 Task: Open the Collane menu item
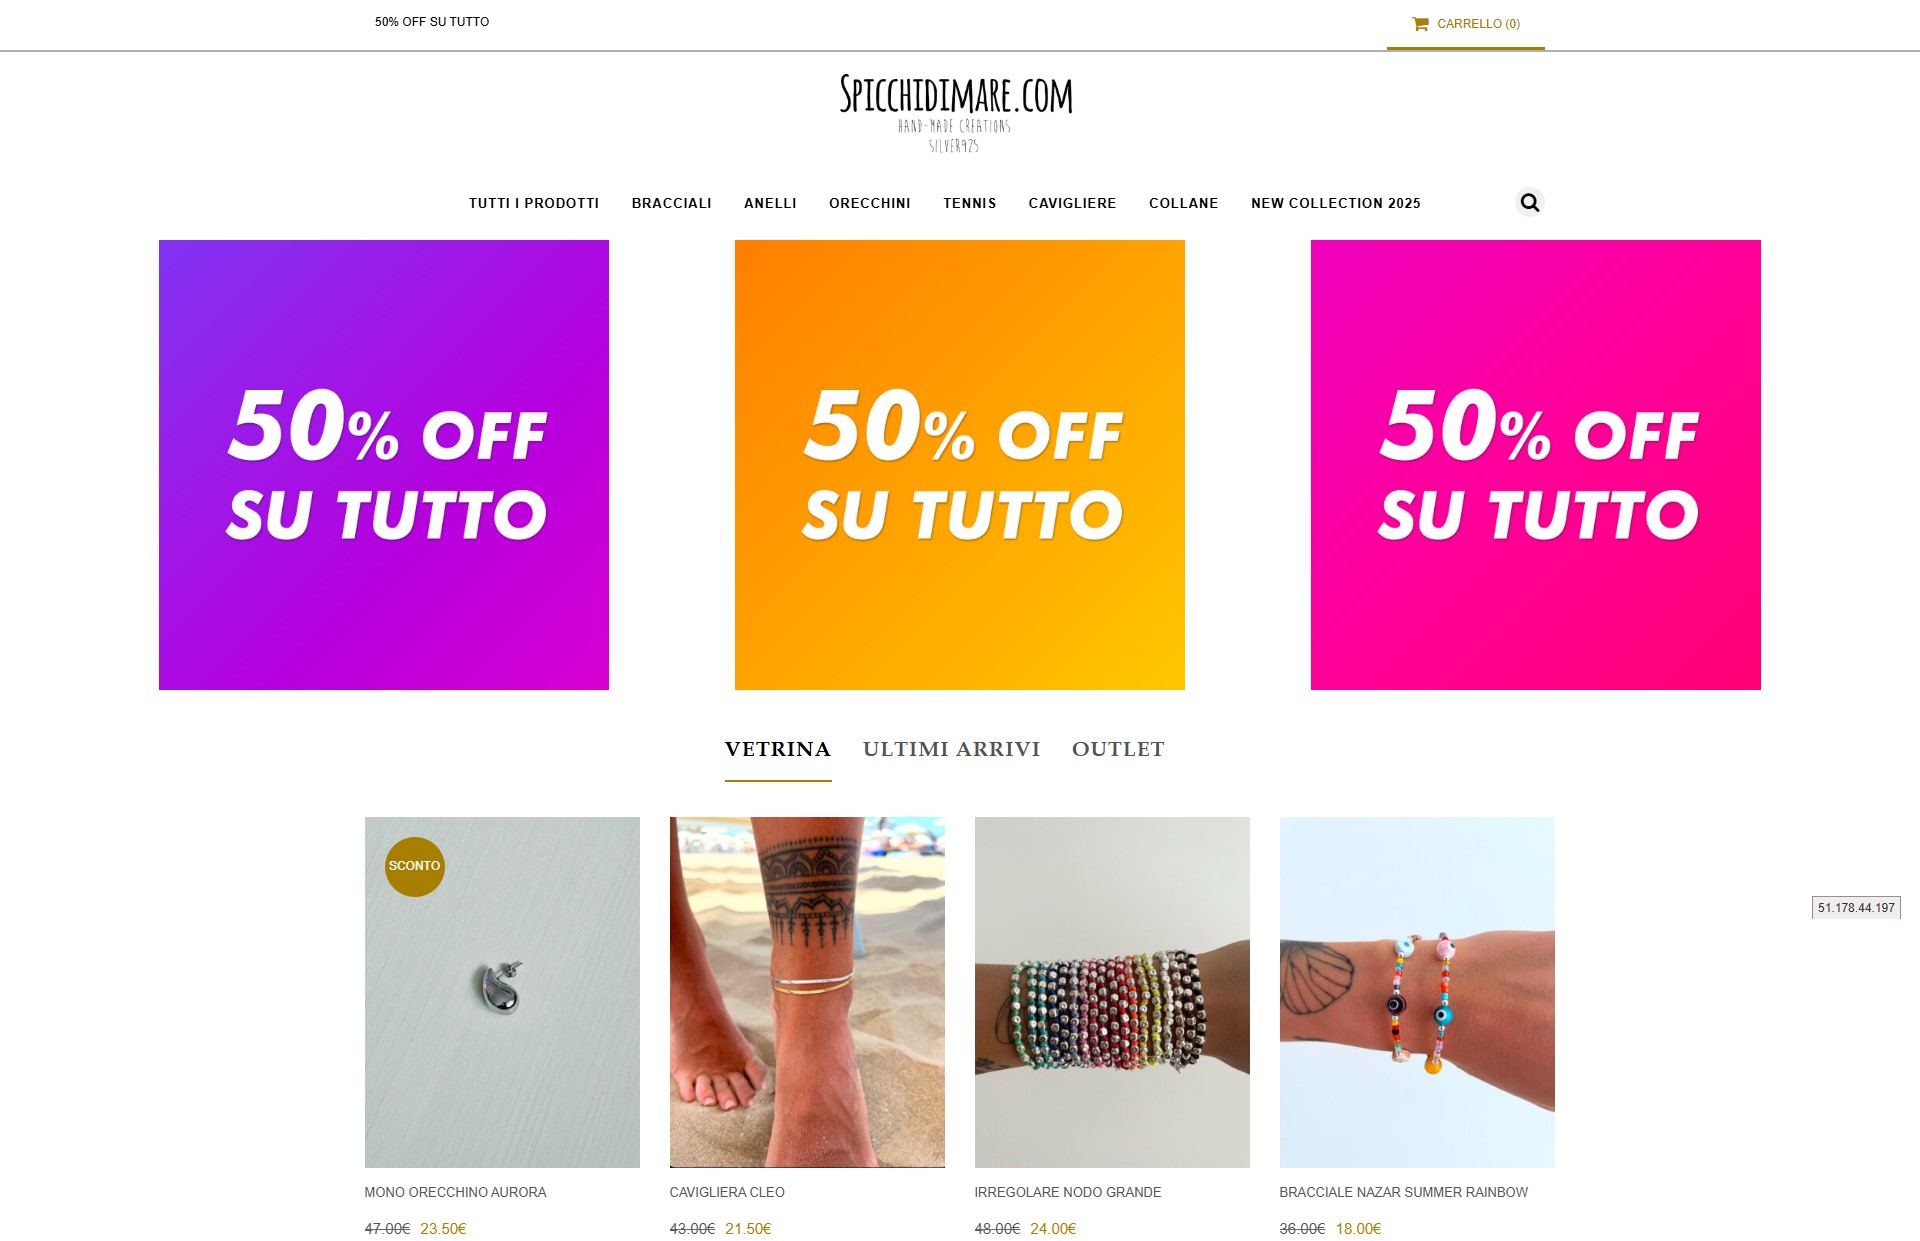coord(1183,203)
